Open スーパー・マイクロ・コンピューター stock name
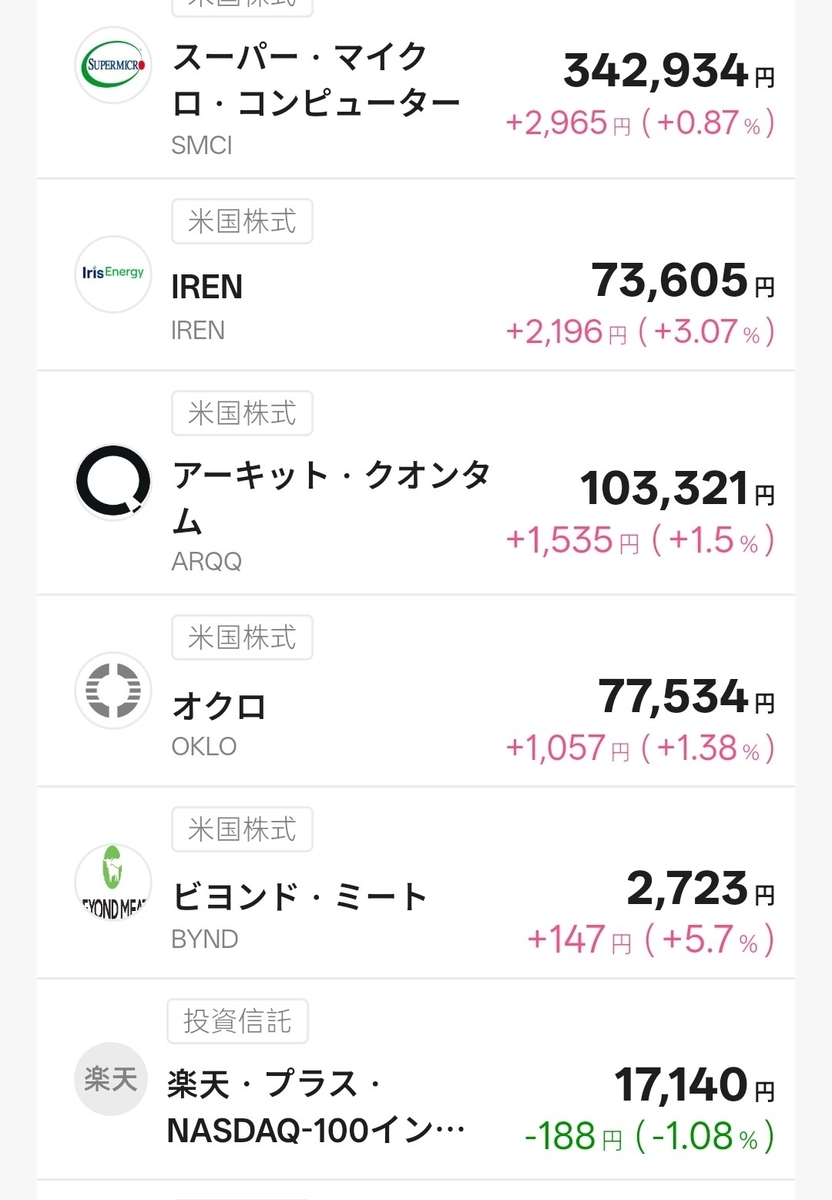This screenshot has width=832, height=1200. coord(316,79)
